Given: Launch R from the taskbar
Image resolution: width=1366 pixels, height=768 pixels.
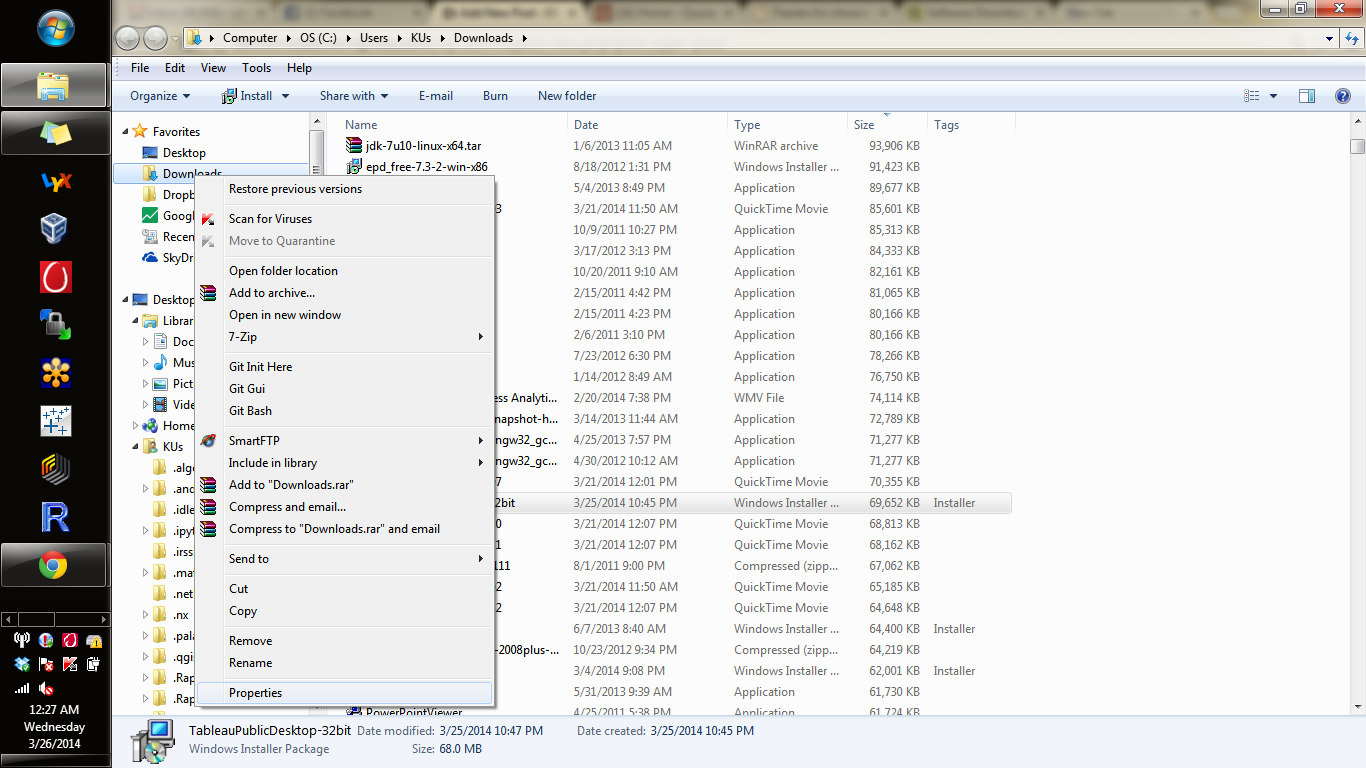Looking at the screenshot, I should pyautogui.click(x=55, y=517).
